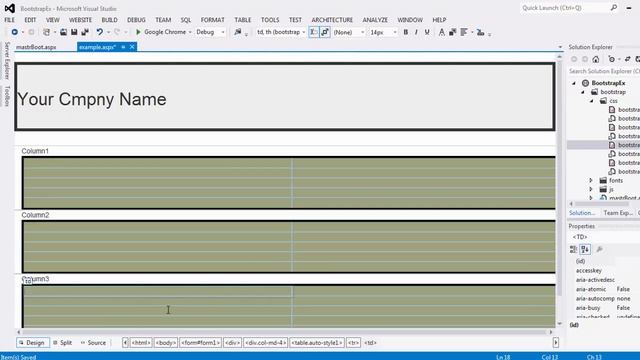
Task: Switch to Split view
Action: pyautogui.click(x=62, y=343)
